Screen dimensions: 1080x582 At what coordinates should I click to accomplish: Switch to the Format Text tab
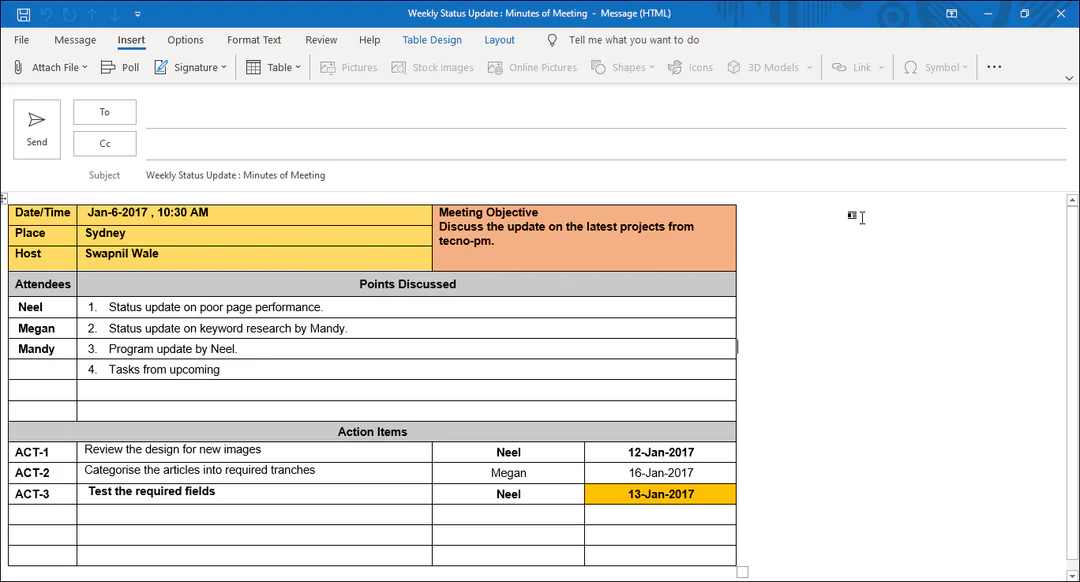tap(254, 40)
